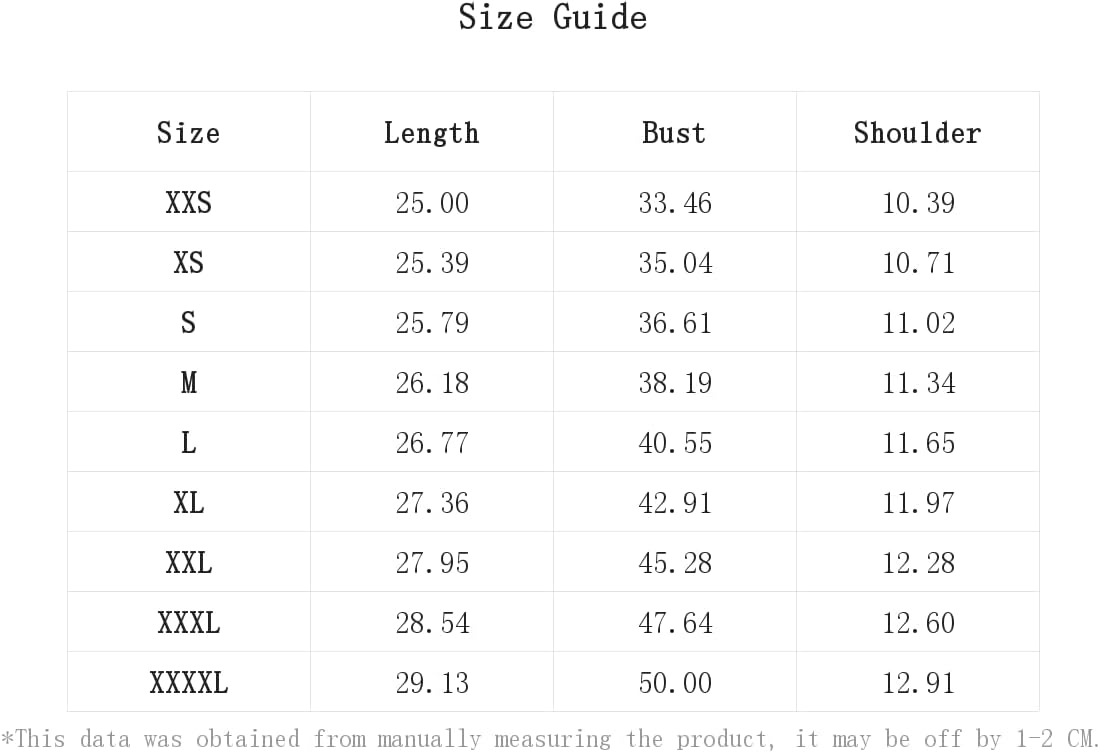Click the XS size row label

(189, 263)
